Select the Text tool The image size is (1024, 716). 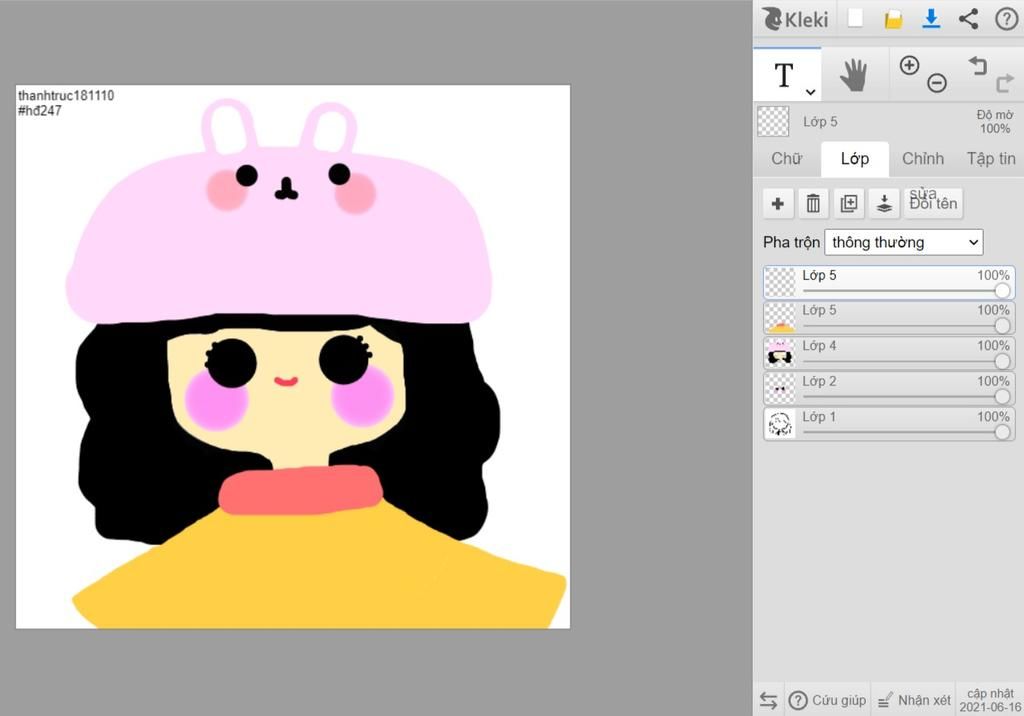click(784, 75)
